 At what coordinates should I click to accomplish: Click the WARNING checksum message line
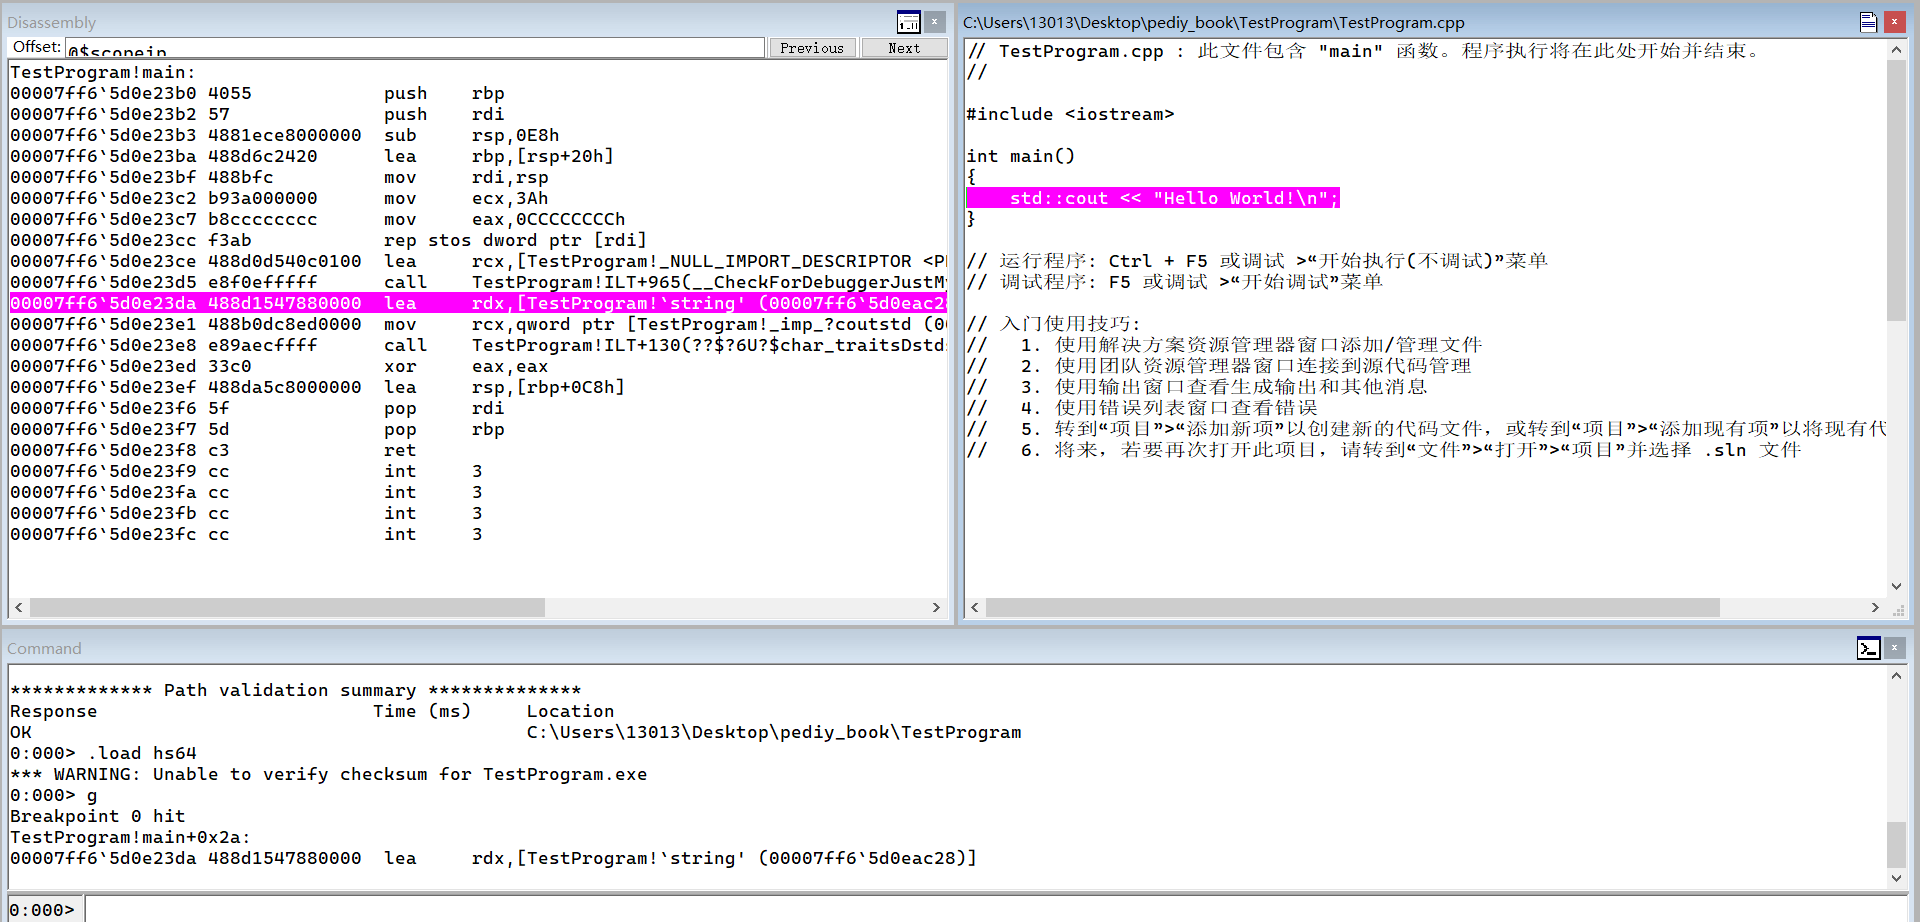(329, 774)
